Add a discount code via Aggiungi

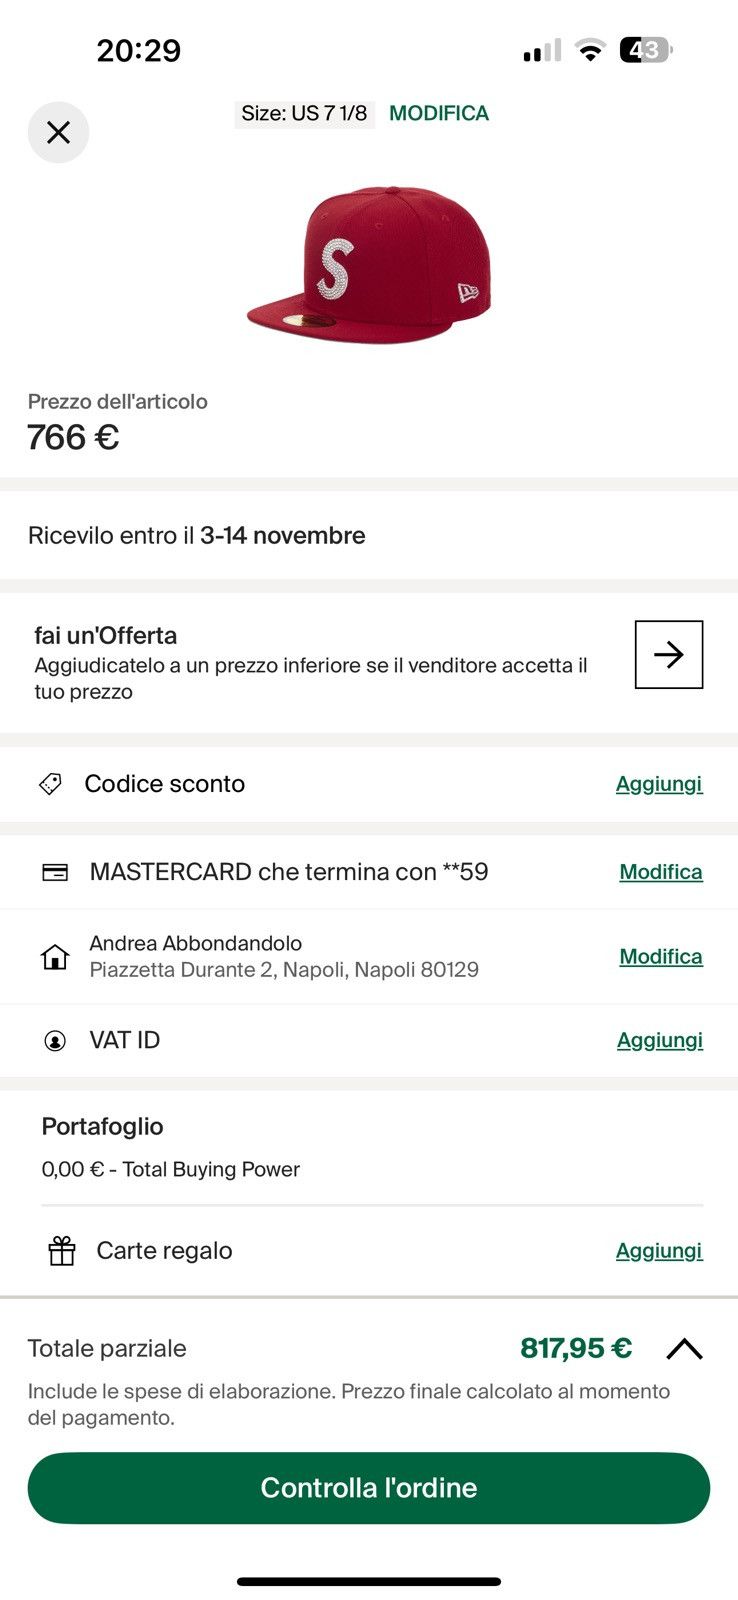point(659,784)
